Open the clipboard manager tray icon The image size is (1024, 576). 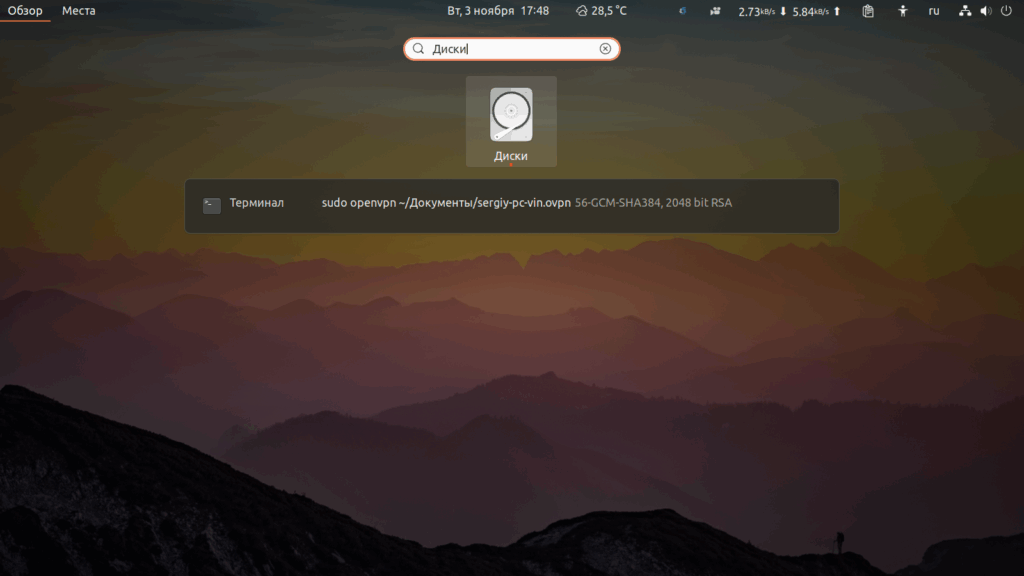[x=868, y=10]
